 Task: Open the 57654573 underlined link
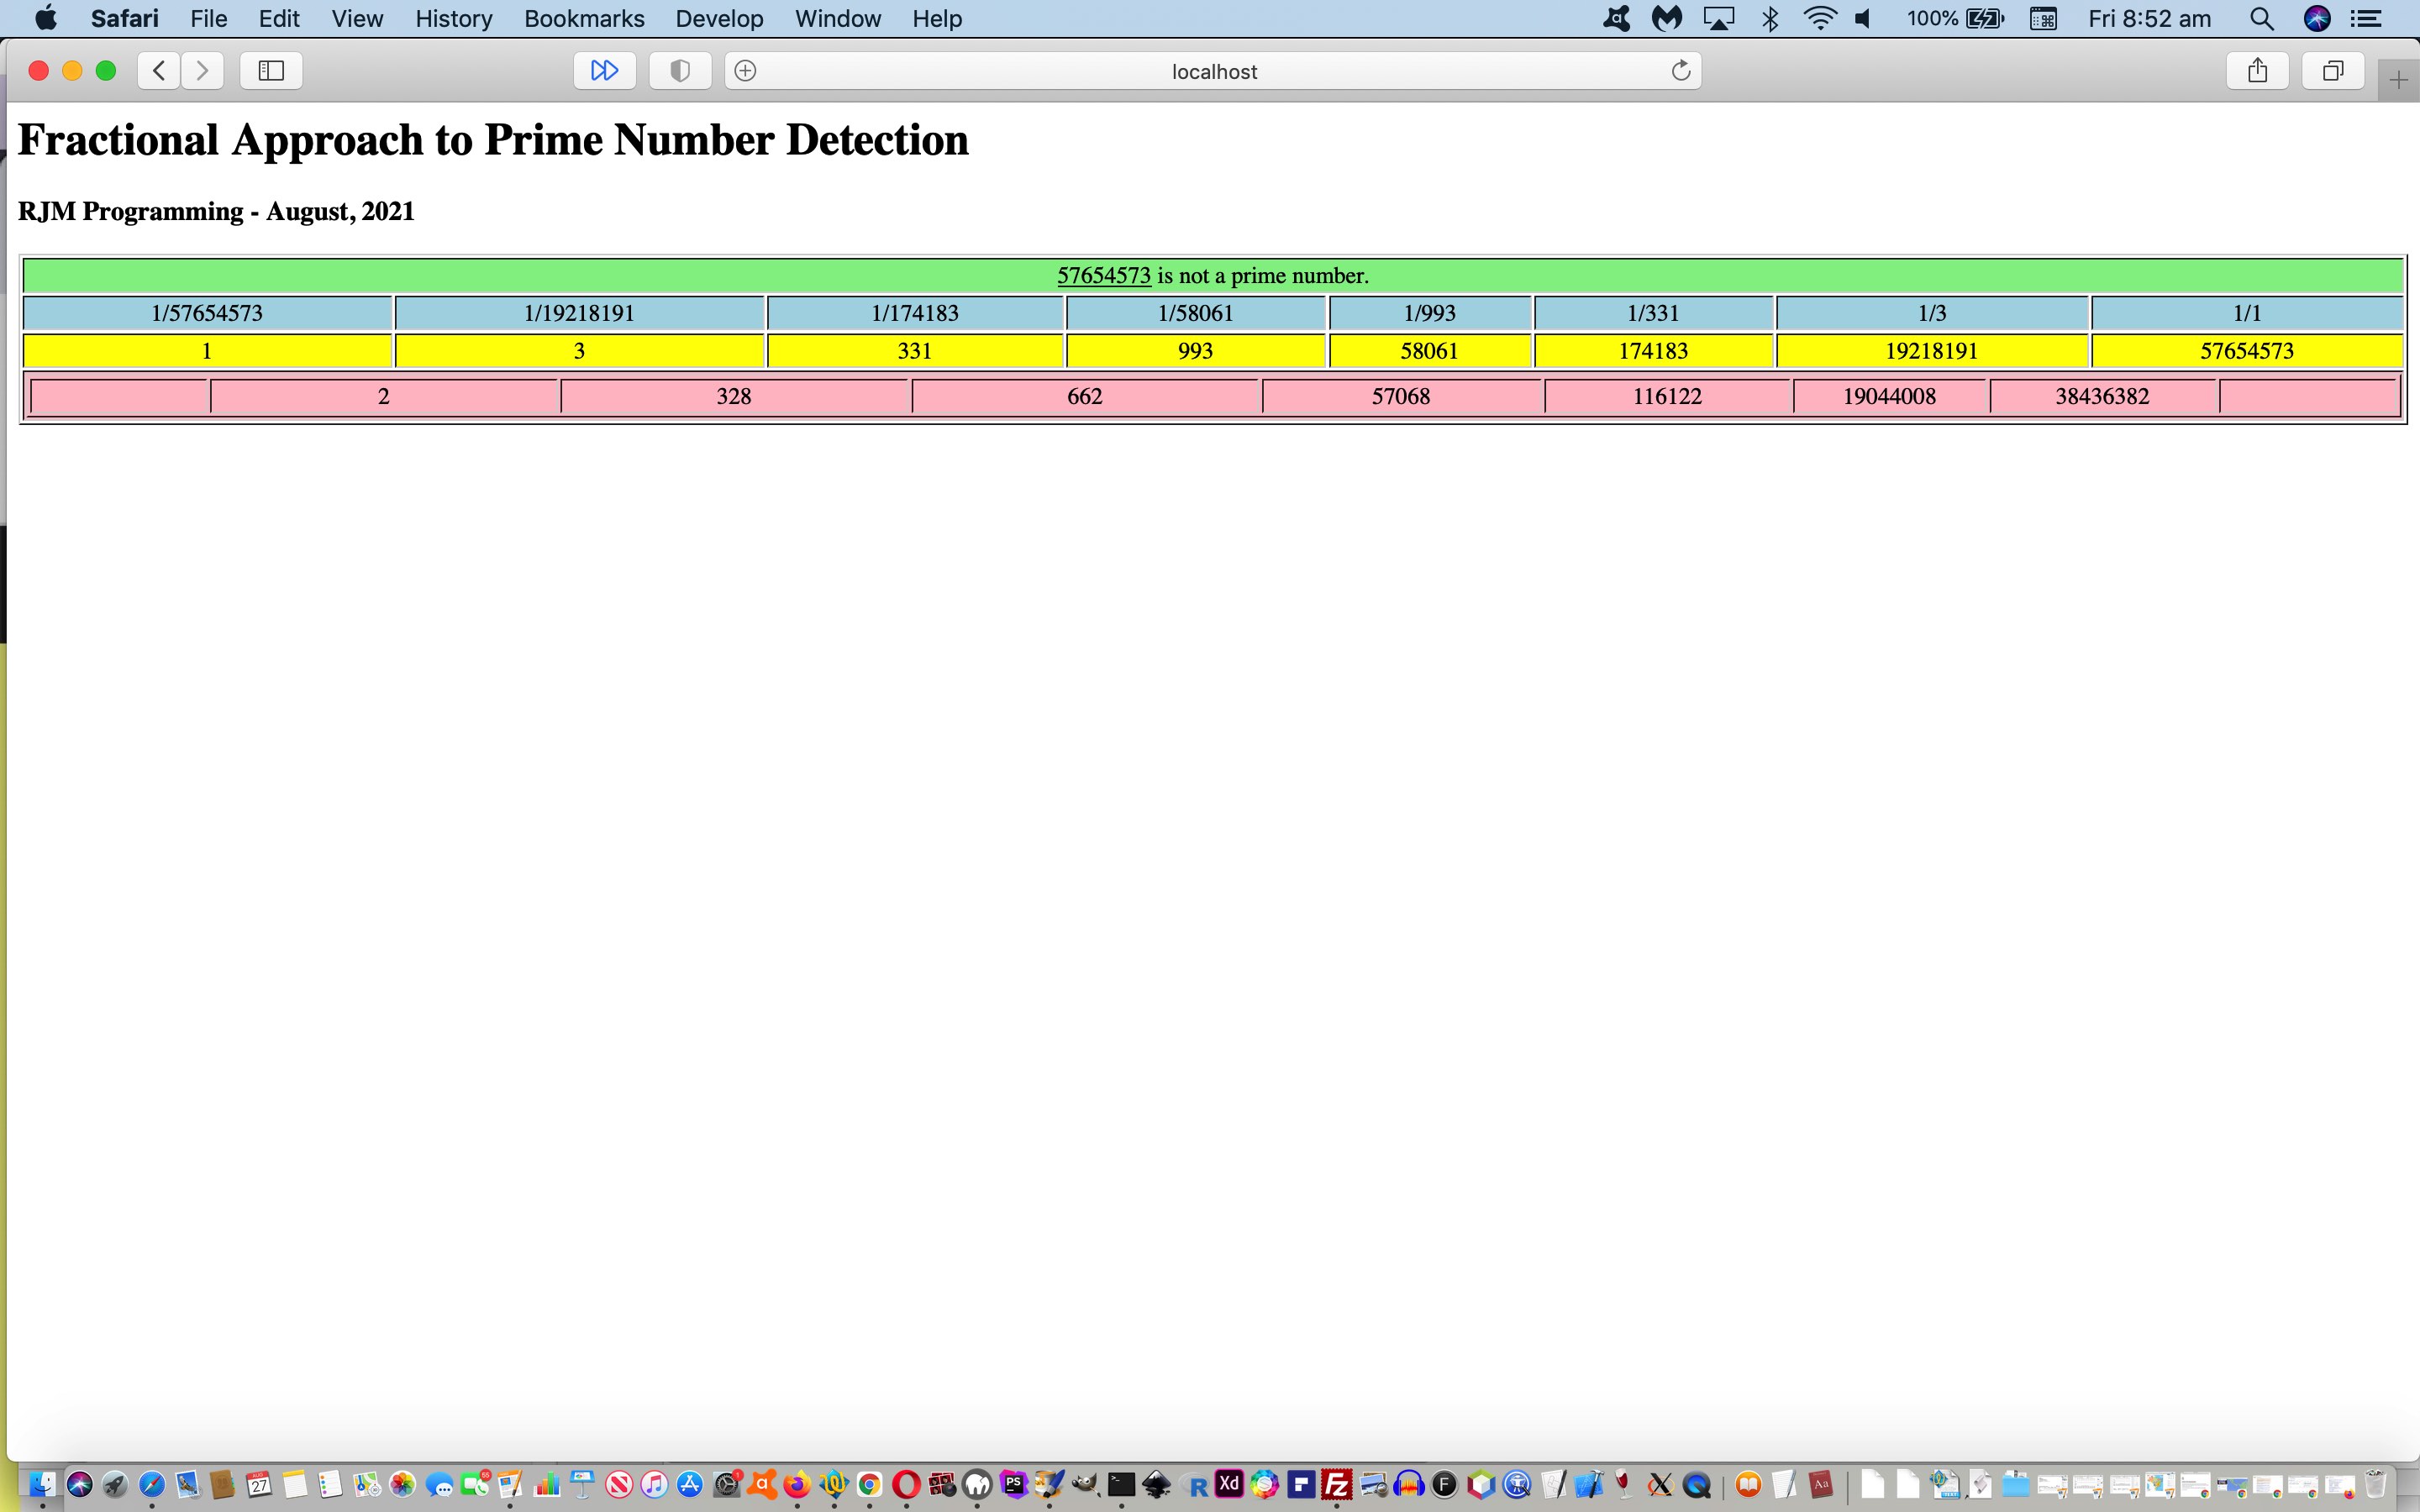point(1103,276)
